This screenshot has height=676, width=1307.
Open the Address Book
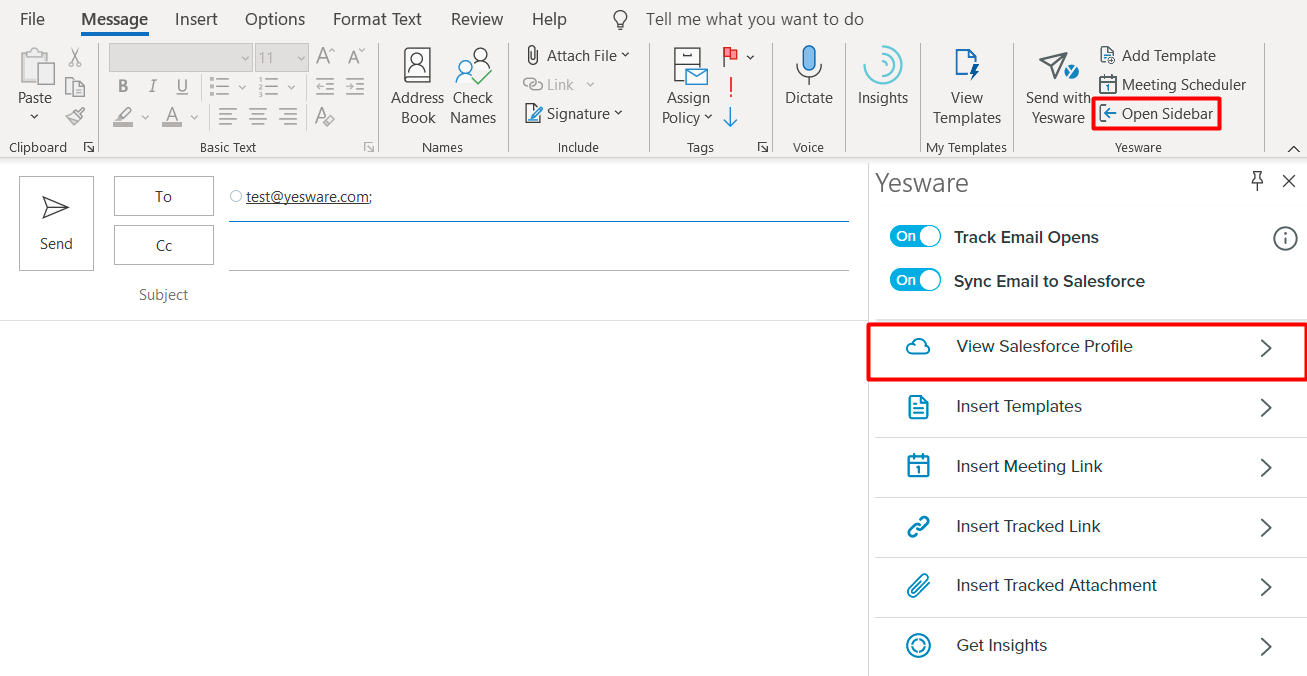click(418, 88)
